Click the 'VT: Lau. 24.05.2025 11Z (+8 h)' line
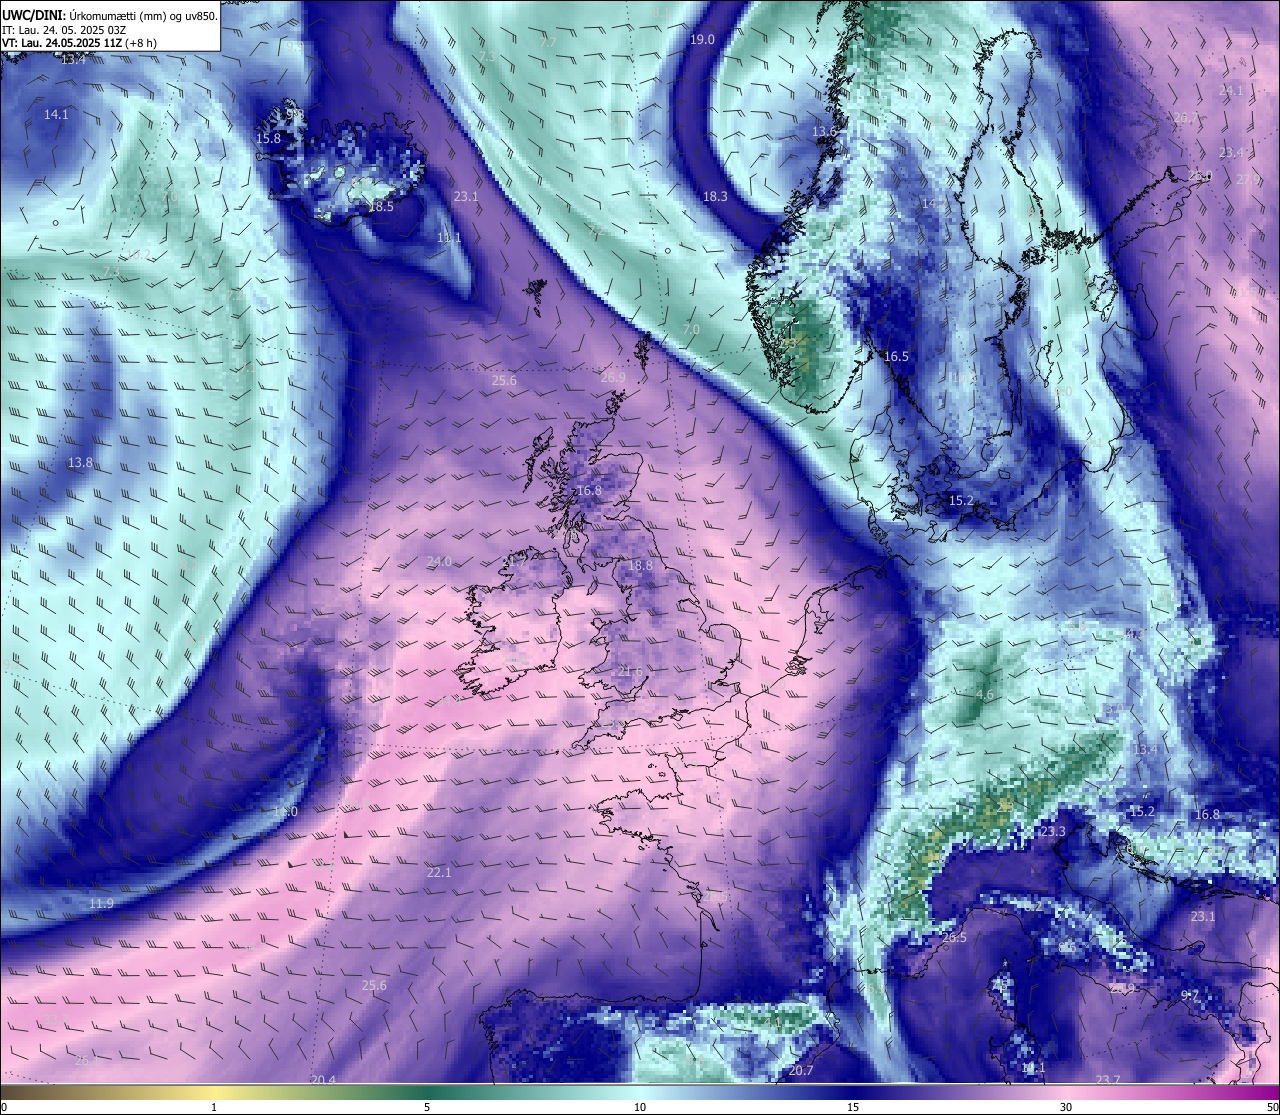 (79, 43)
